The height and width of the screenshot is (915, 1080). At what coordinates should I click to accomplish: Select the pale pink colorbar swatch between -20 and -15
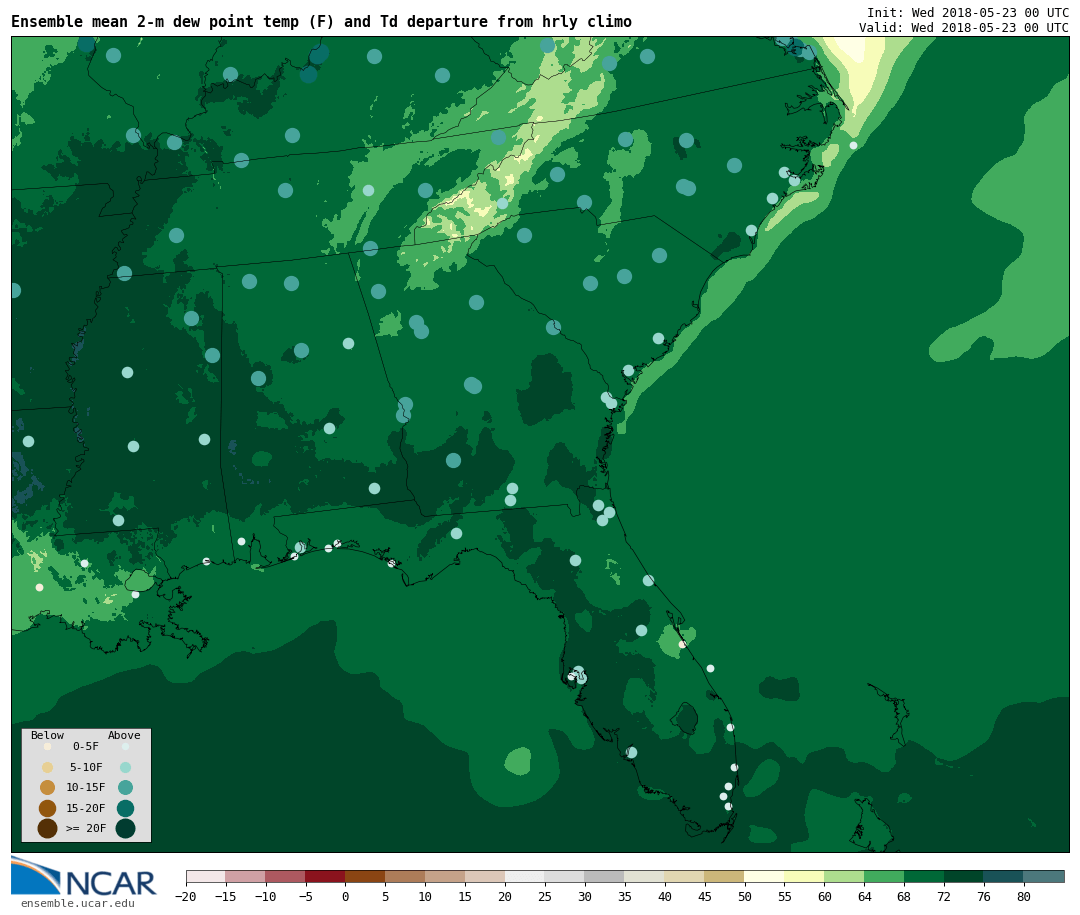click(x=206, y=877)
